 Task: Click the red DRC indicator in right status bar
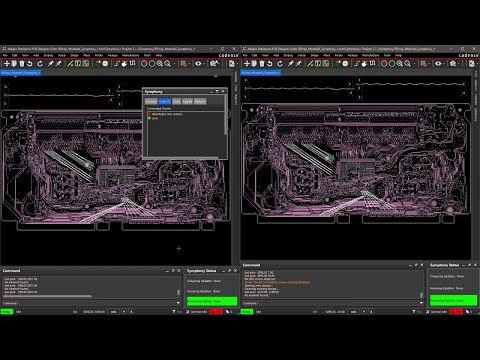pyautogui.click(x=456, y=312)
